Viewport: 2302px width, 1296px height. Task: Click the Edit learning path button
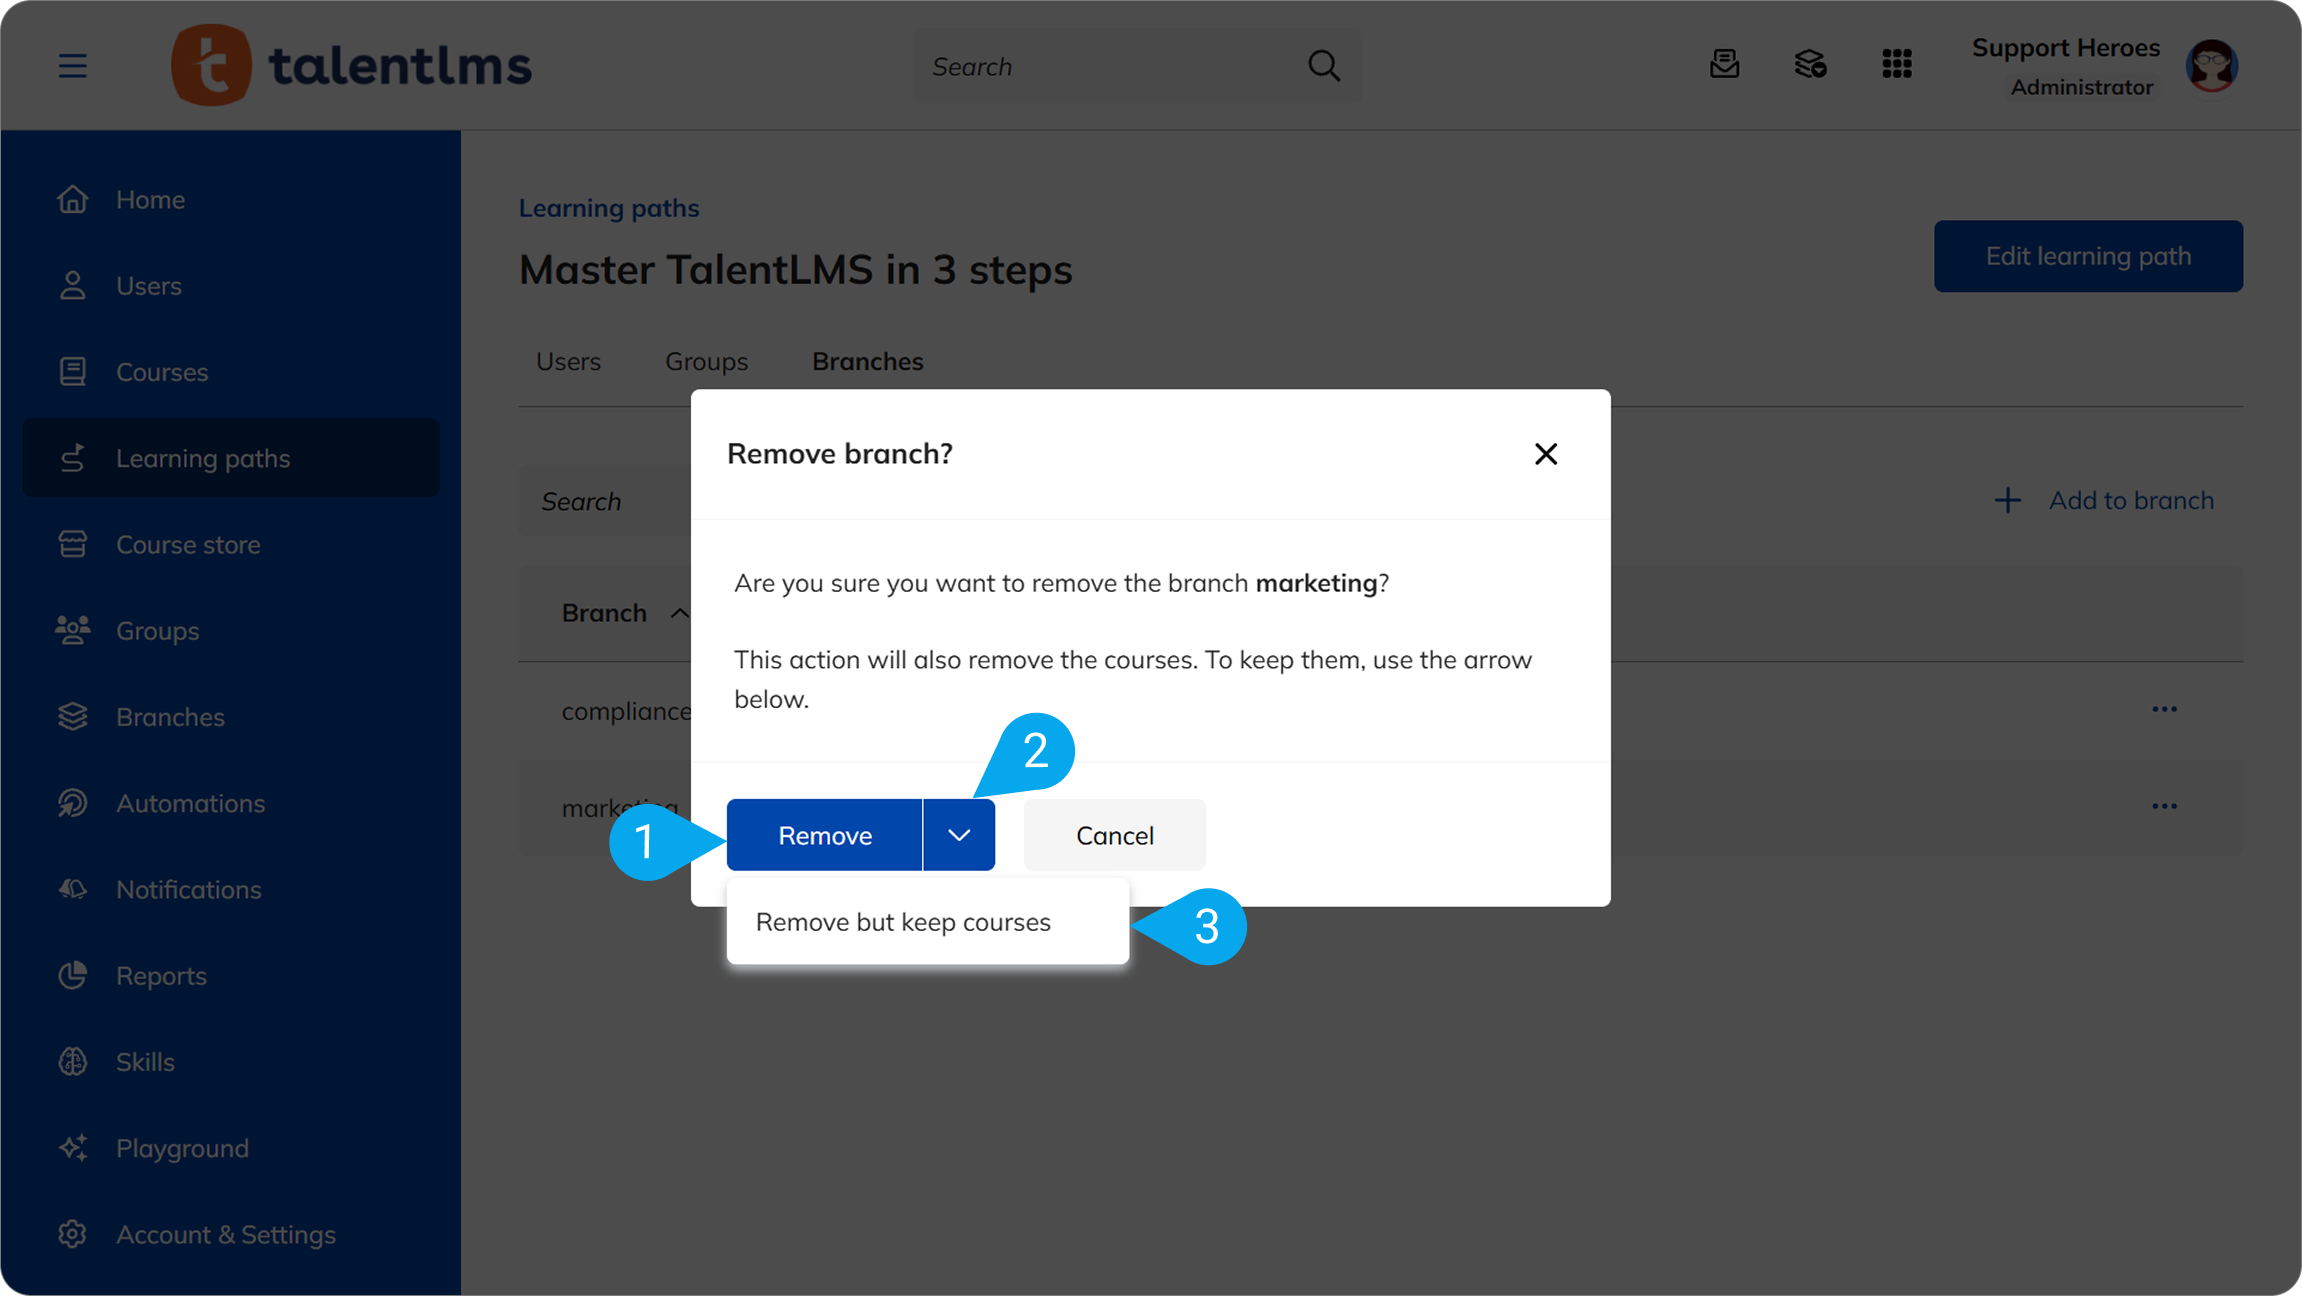(x=2088, y=256)
